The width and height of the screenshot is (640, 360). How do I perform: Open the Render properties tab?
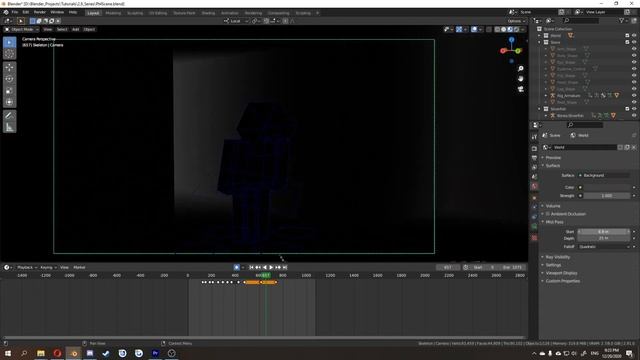(534, 149)
